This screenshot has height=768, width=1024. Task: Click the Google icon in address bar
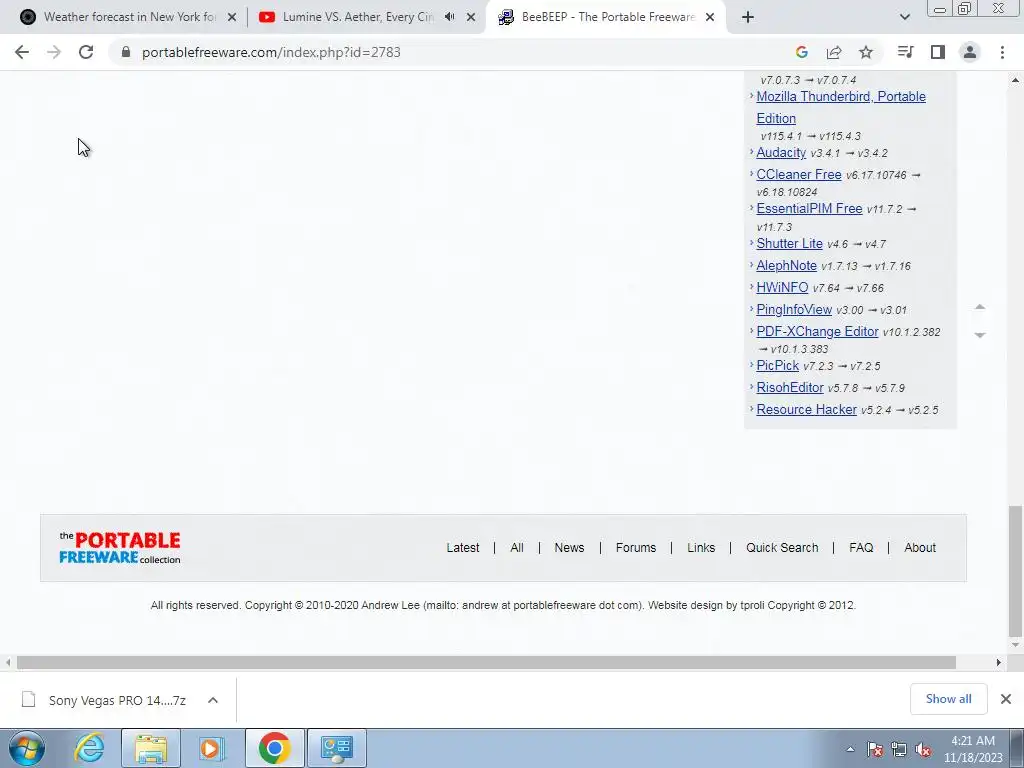[802, 52]
